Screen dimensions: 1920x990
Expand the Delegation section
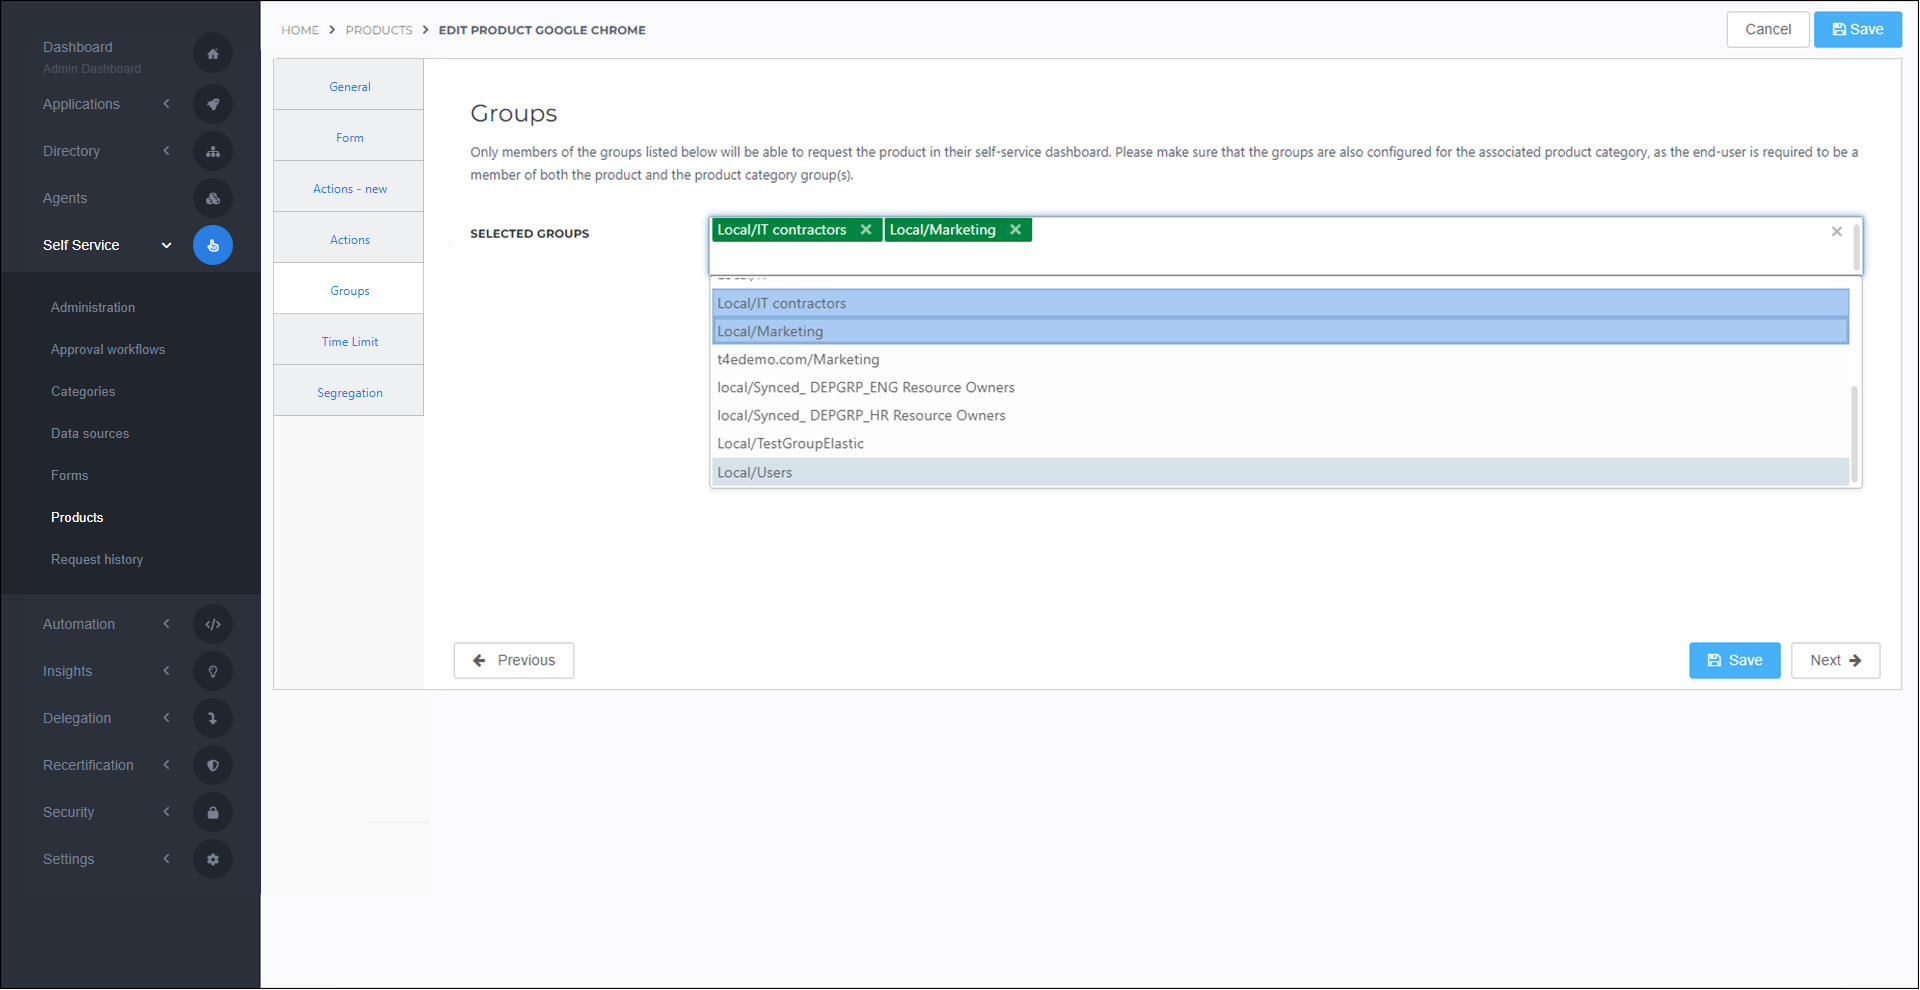pos(166,718)
